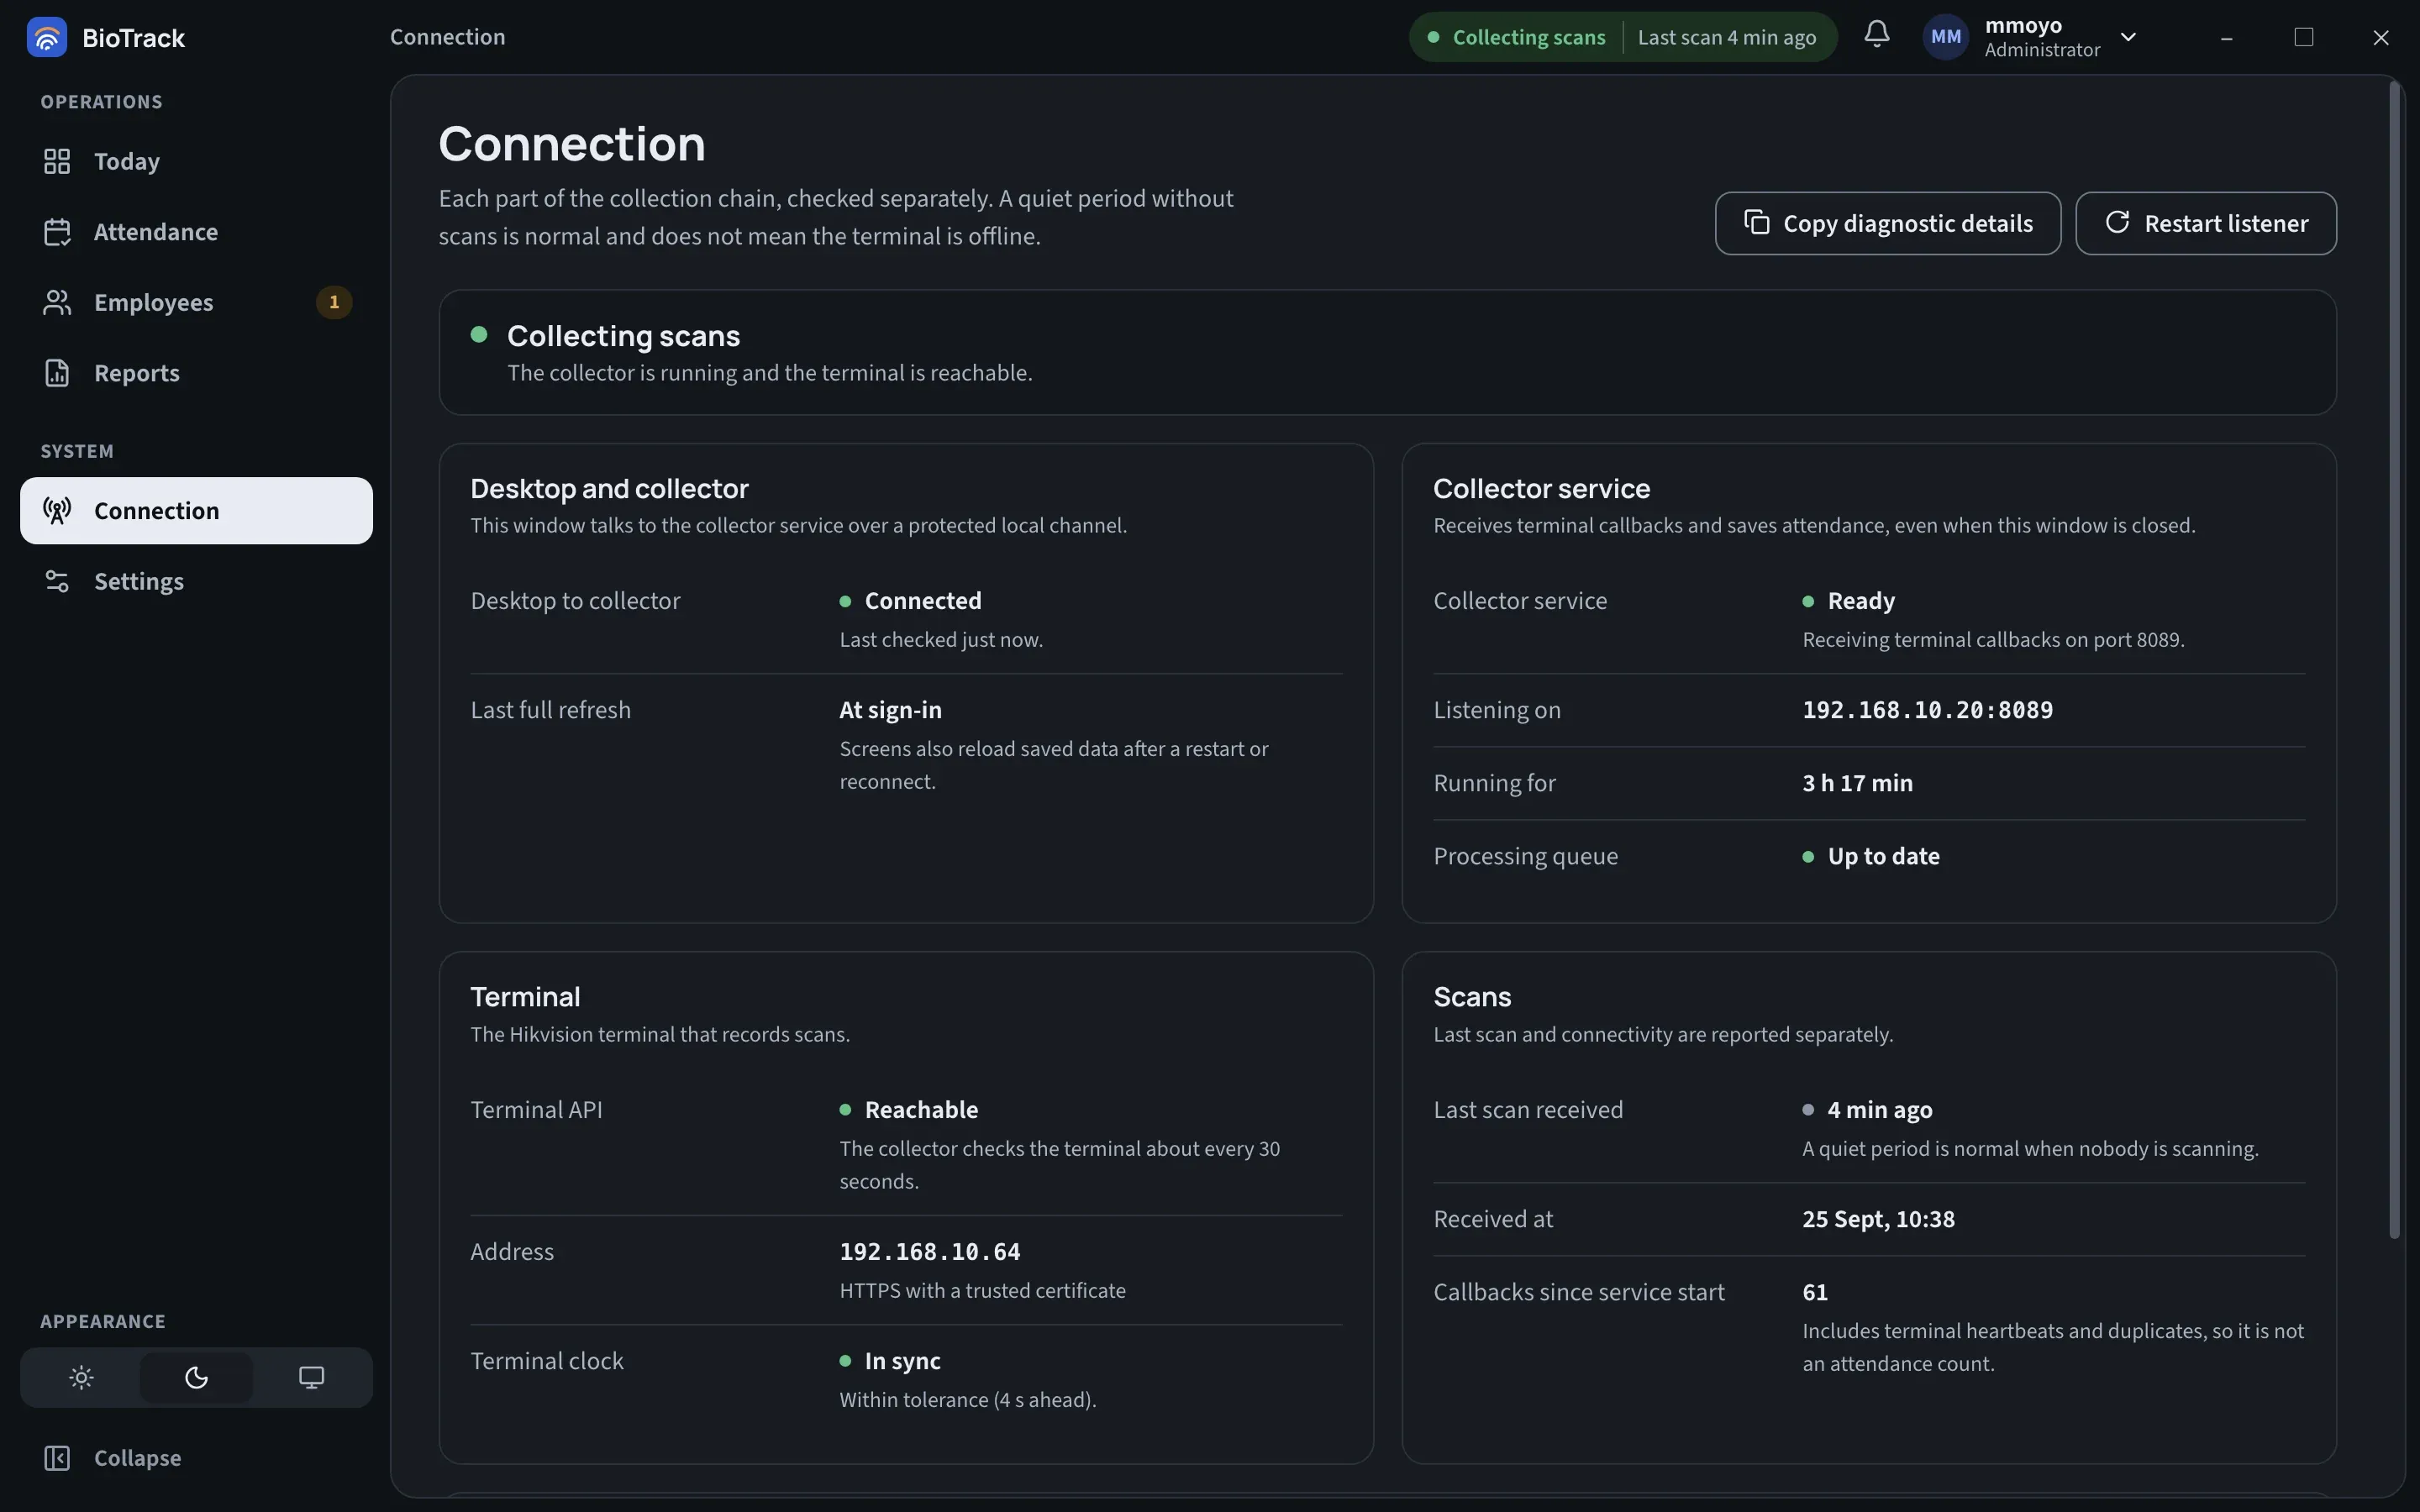The width and height of the screenshot is (2420, 1512).
Task: Expand the mmoyo account dropdown chevron
Action: click(2128, 37)
